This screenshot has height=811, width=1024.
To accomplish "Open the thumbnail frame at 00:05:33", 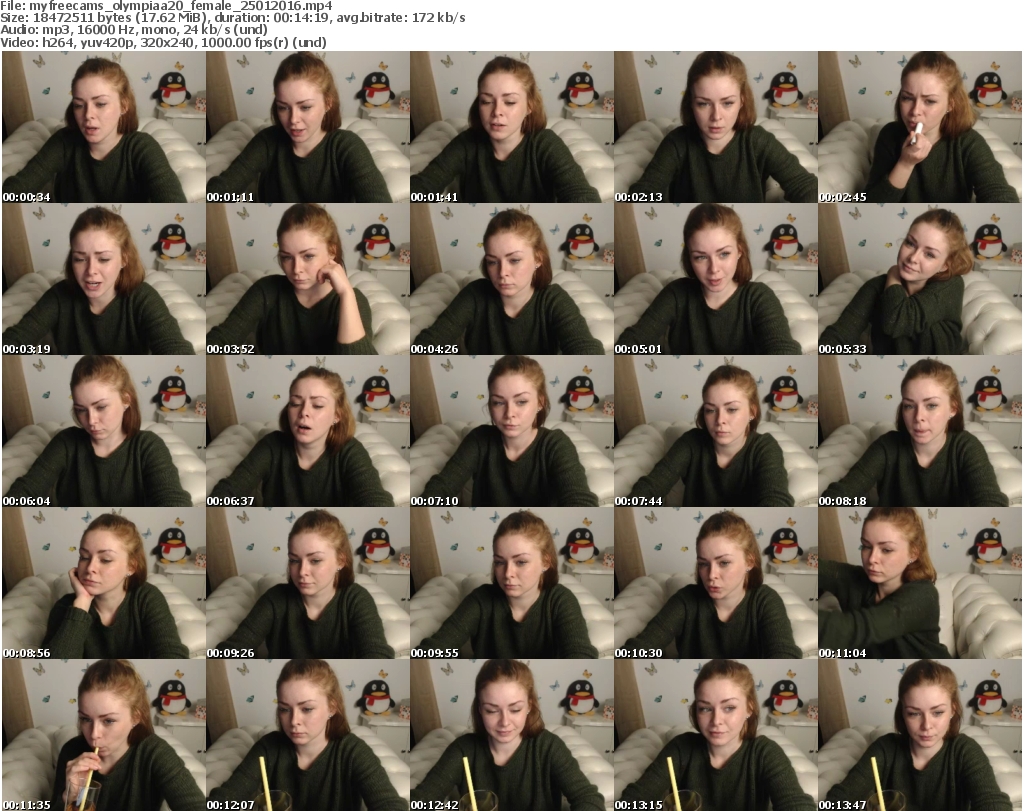I will (x=920, y=279).
